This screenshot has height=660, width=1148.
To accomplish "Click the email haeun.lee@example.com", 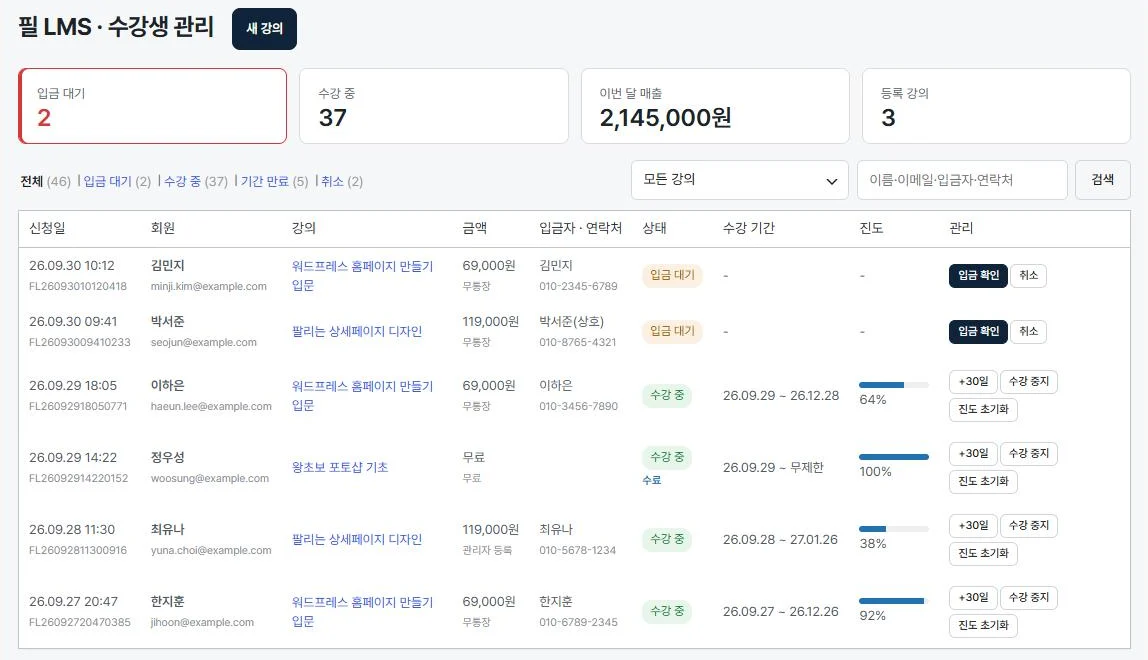I will [211, 407].
